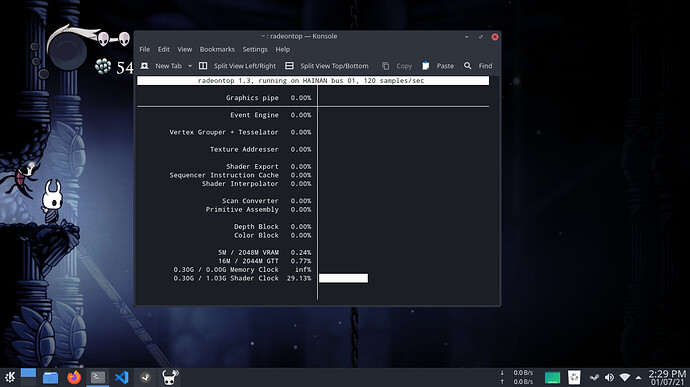Open the KDE application launcher
Viewport: 690px width, 387px height.
click(10, 377)
